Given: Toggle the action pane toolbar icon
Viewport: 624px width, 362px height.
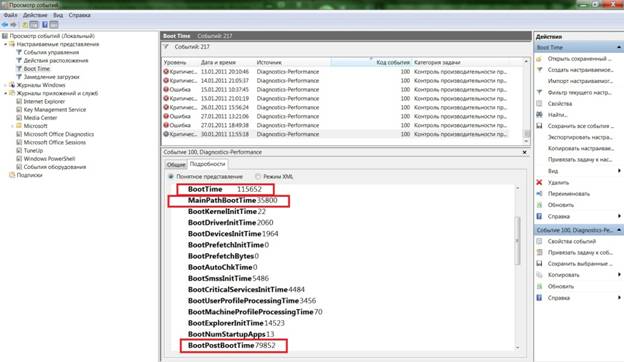Looking at the screenshot, I should (54, 25).
